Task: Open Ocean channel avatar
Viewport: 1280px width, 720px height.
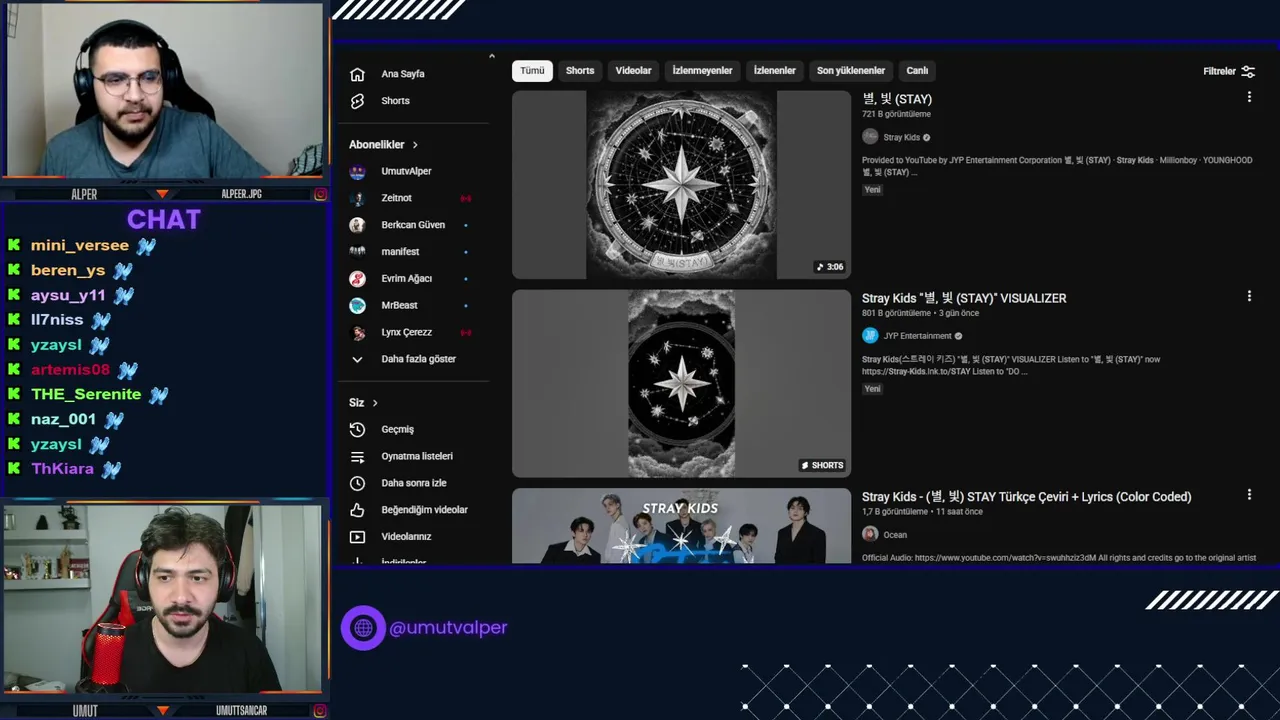Action: pos(870,534)
